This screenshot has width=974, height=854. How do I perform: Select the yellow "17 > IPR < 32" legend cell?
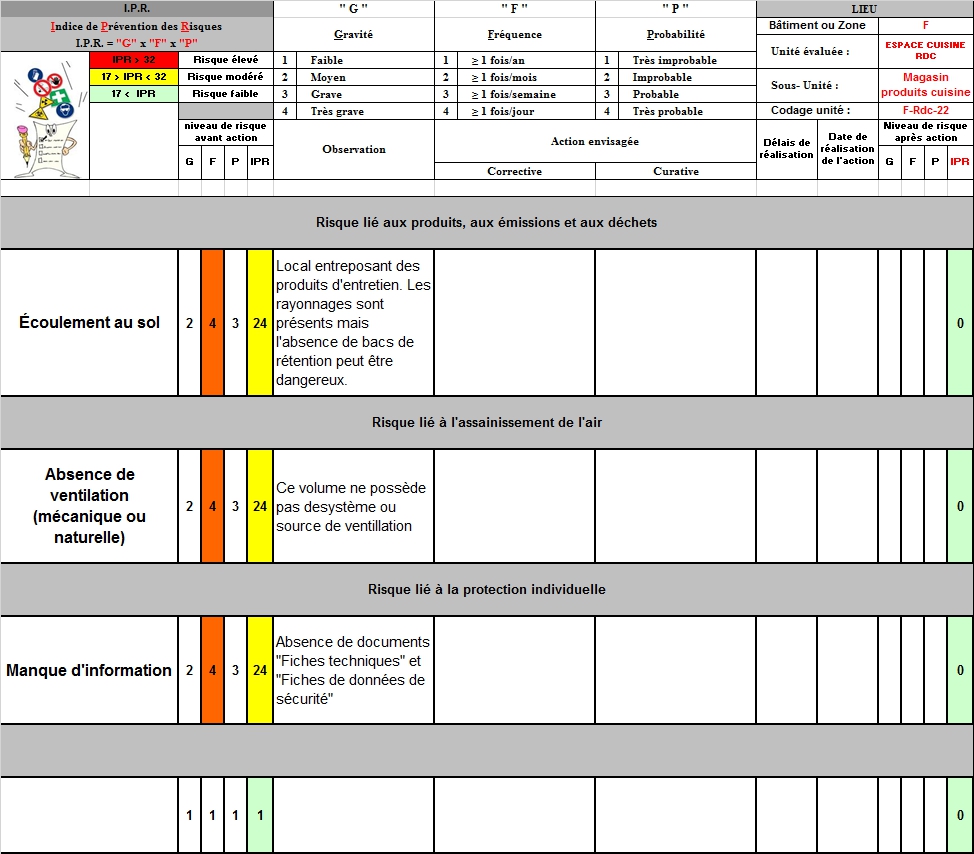134,77
